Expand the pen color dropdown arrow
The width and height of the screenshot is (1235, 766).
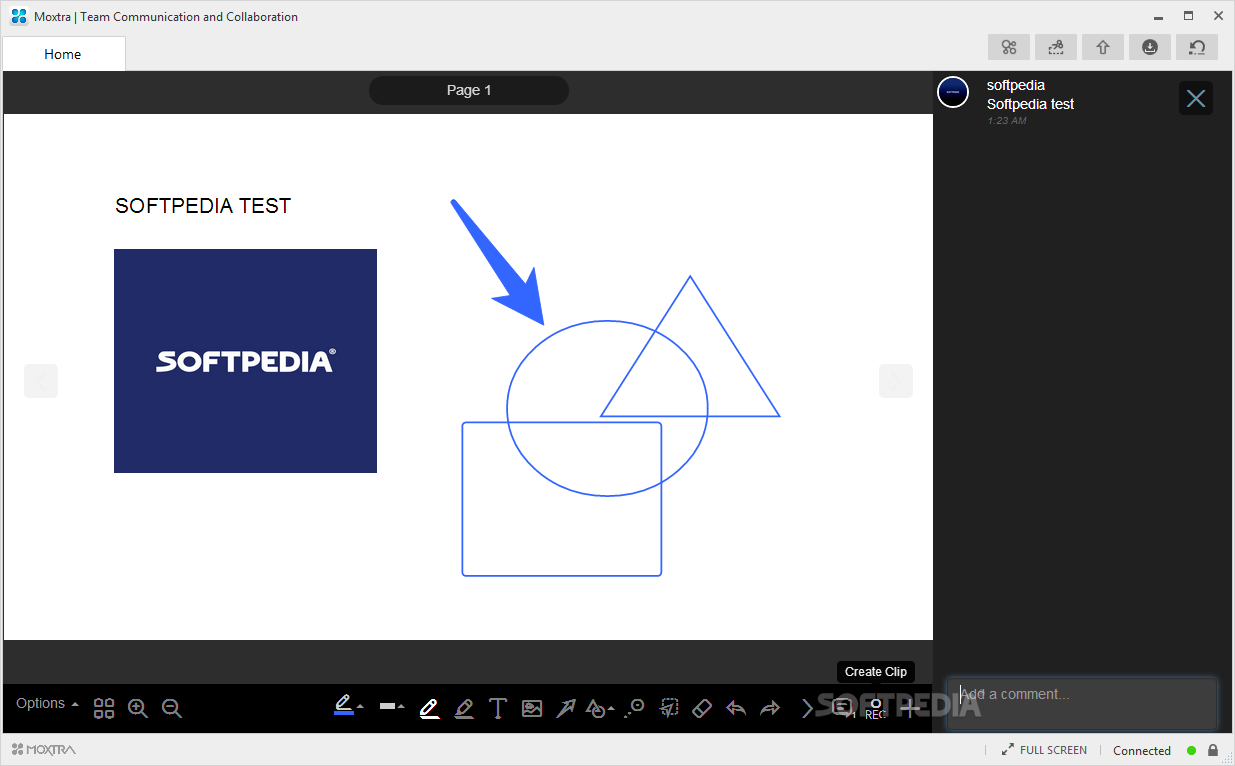360,707
